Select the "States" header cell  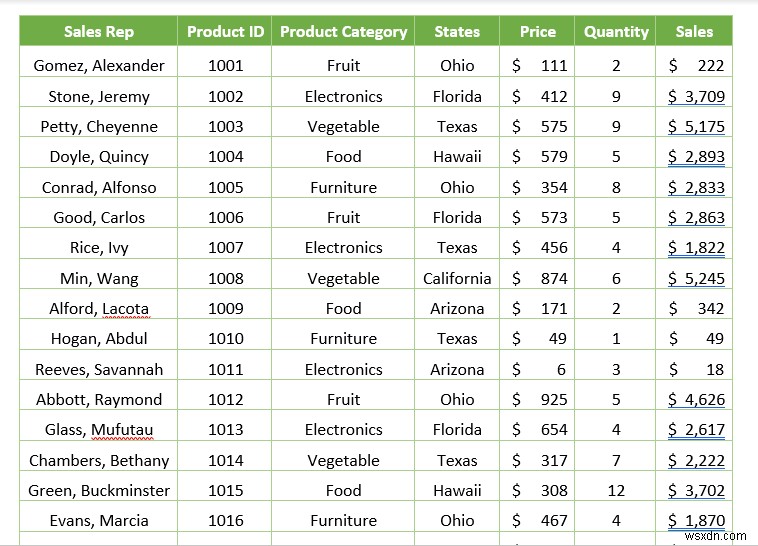(457, 31)
